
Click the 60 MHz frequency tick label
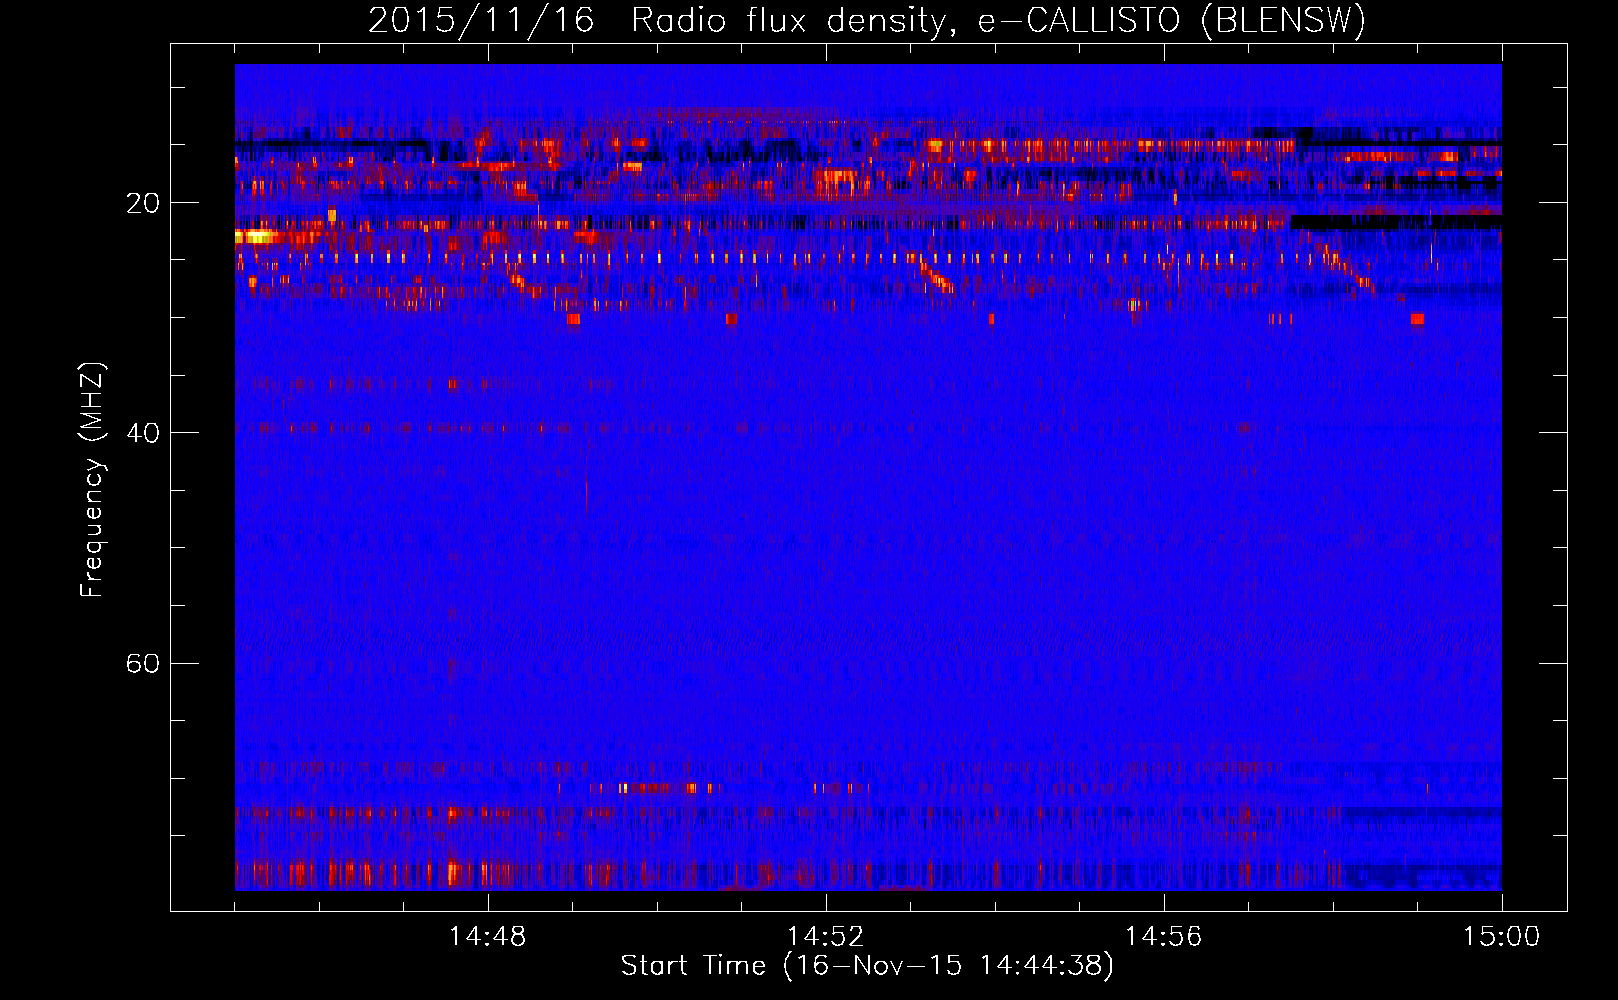[142, 663]
